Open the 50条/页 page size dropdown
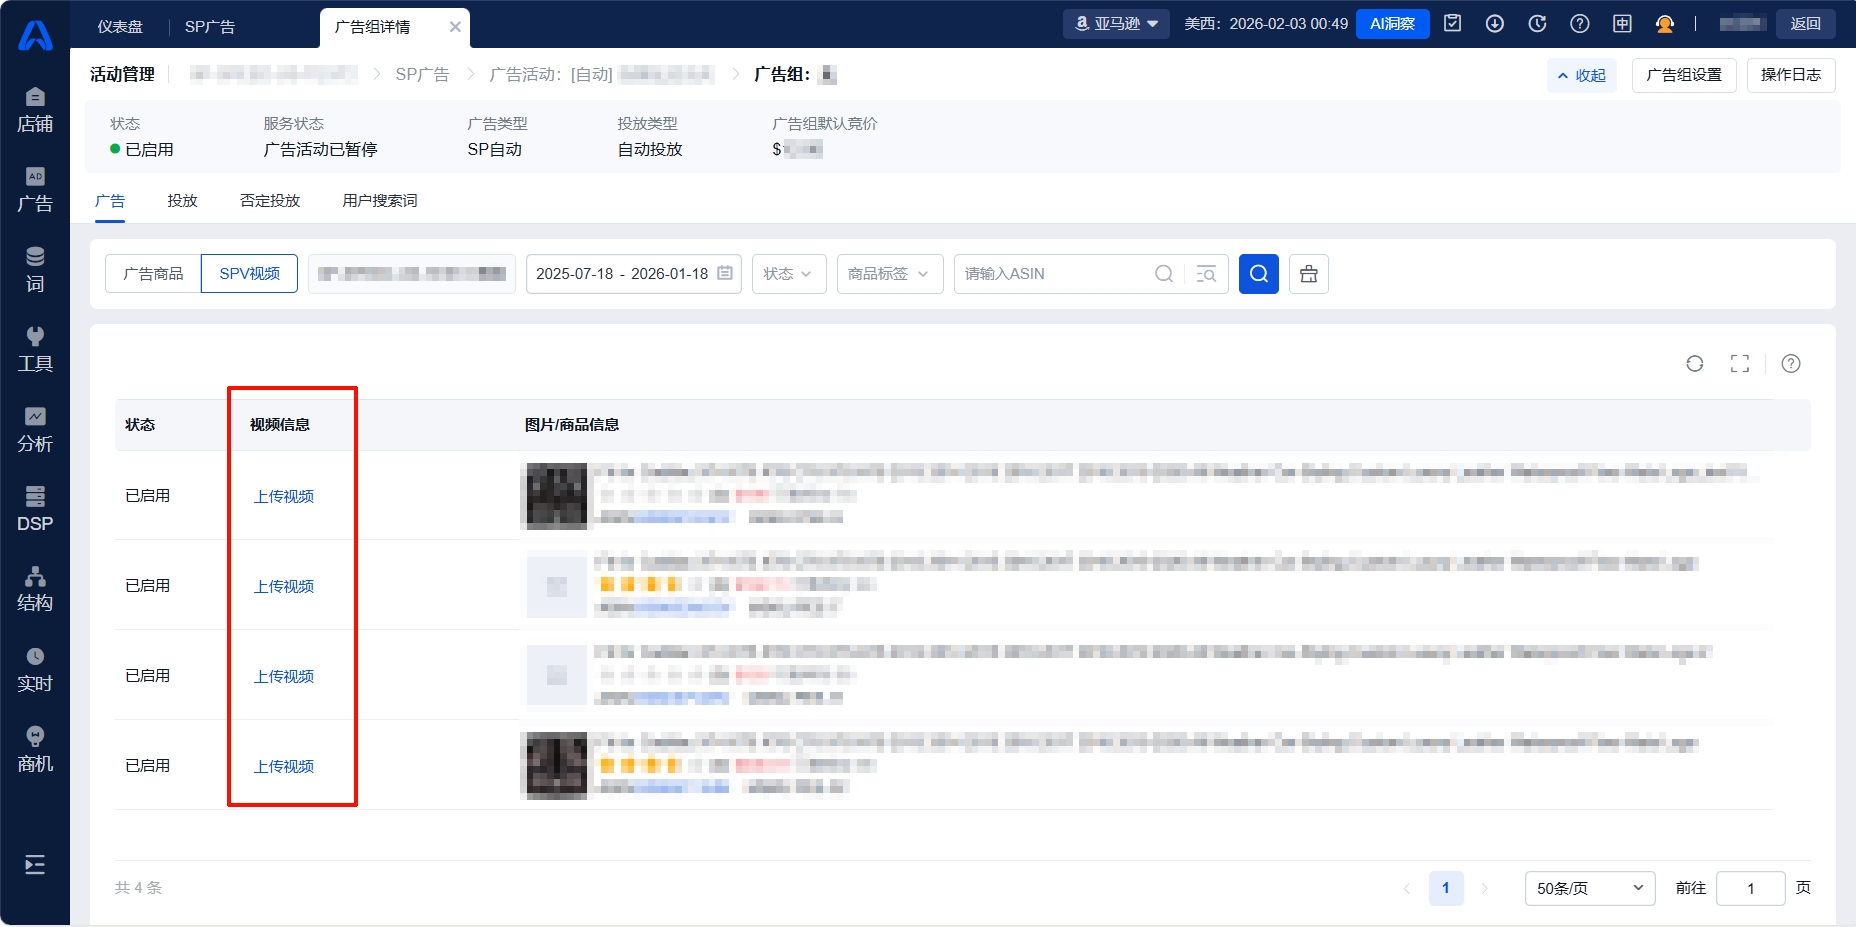Screen dimensions: 1856x927 pyautogui.click(x=1589, y=888)
